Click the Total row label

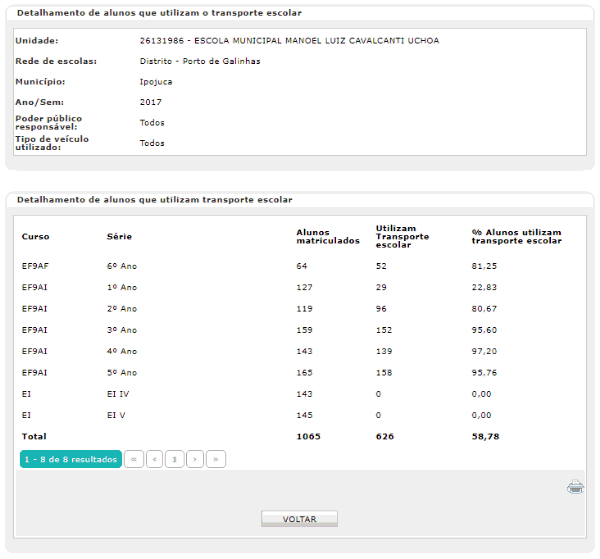click(34, 437)
